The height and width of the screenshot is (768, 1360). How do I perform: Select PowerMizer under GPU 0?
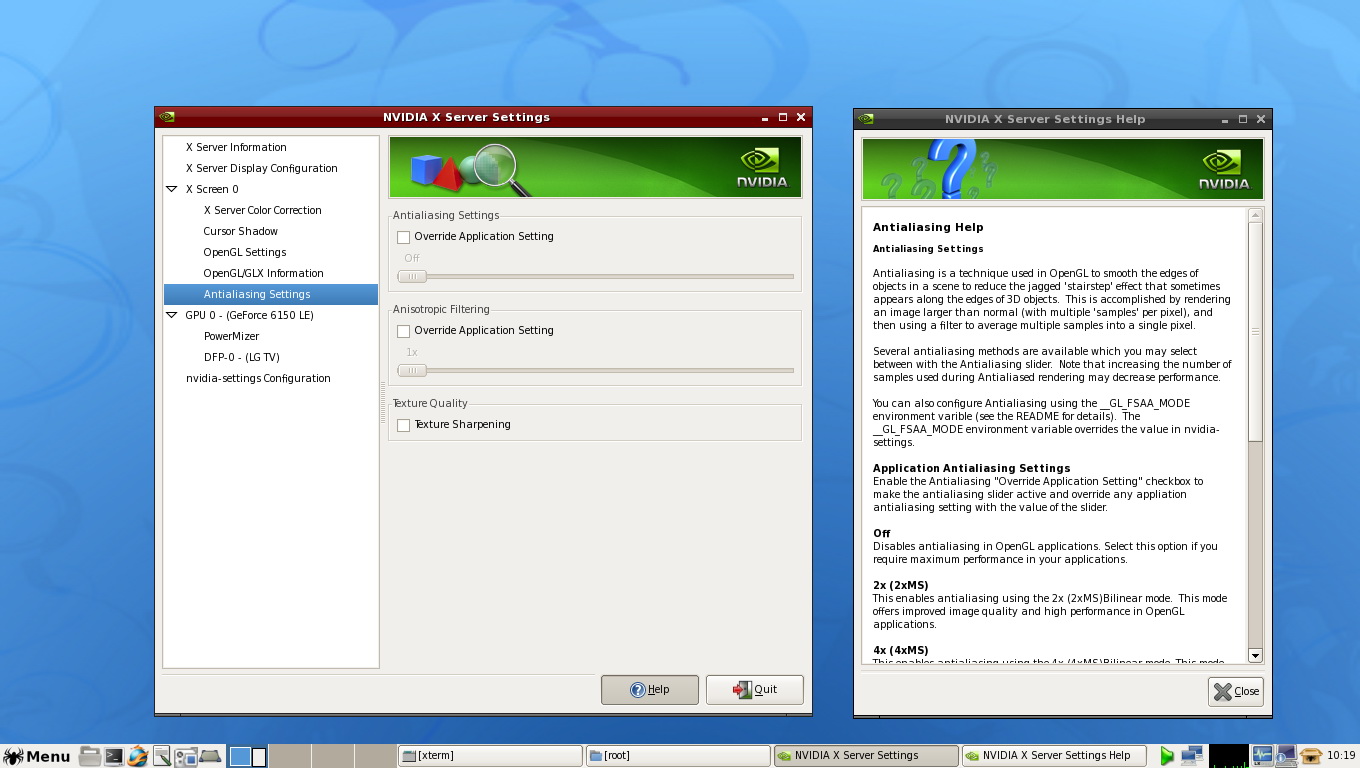(x=231, y=336)
